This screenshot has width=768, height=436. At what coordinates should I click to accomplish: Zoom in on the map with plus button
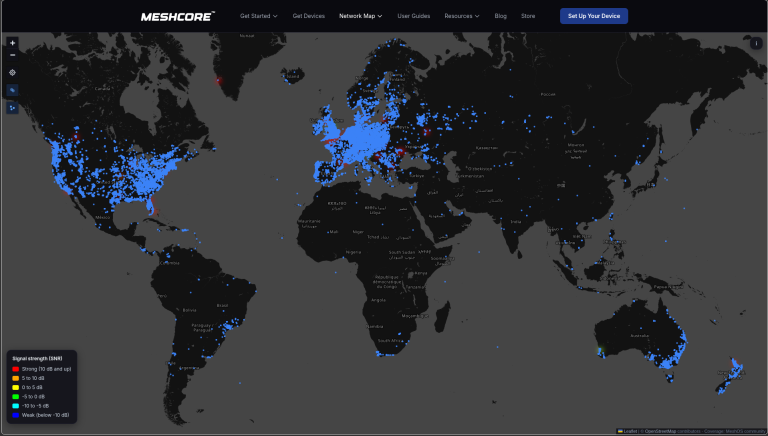[12, 43]
